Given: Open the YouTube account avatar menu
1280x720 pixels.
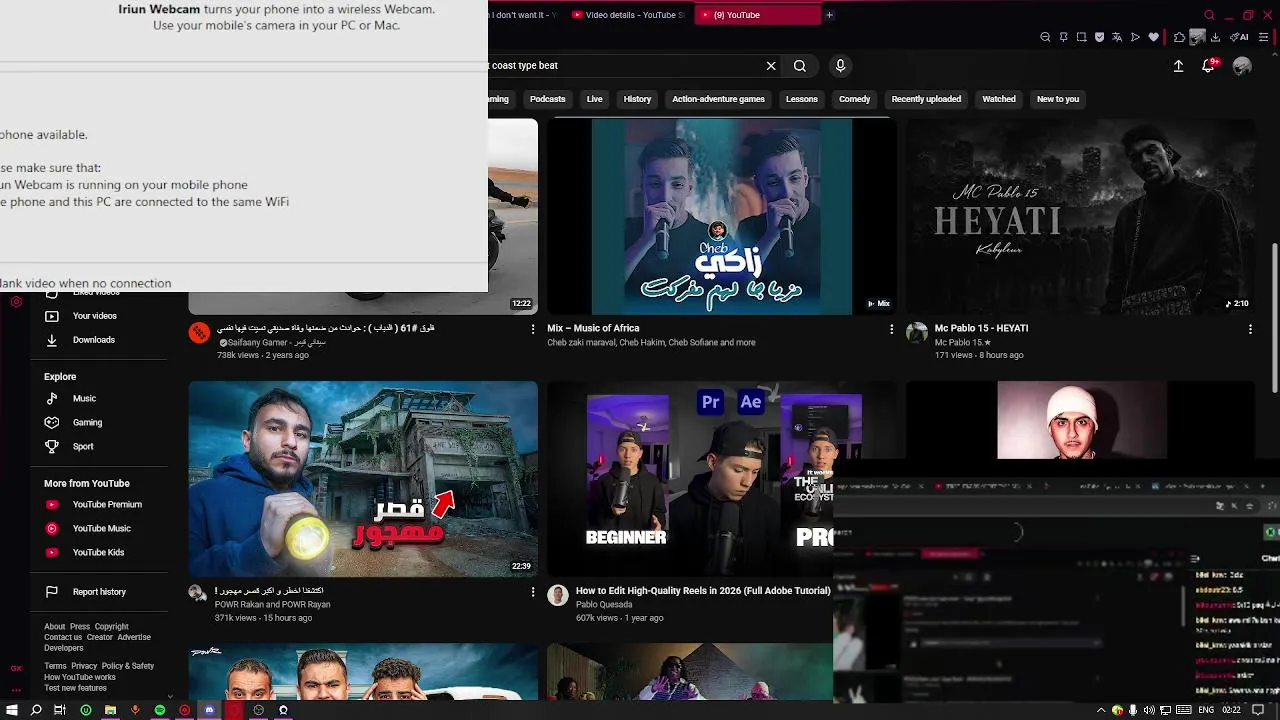Looking at the screenshot, I should coord(1242,65).
